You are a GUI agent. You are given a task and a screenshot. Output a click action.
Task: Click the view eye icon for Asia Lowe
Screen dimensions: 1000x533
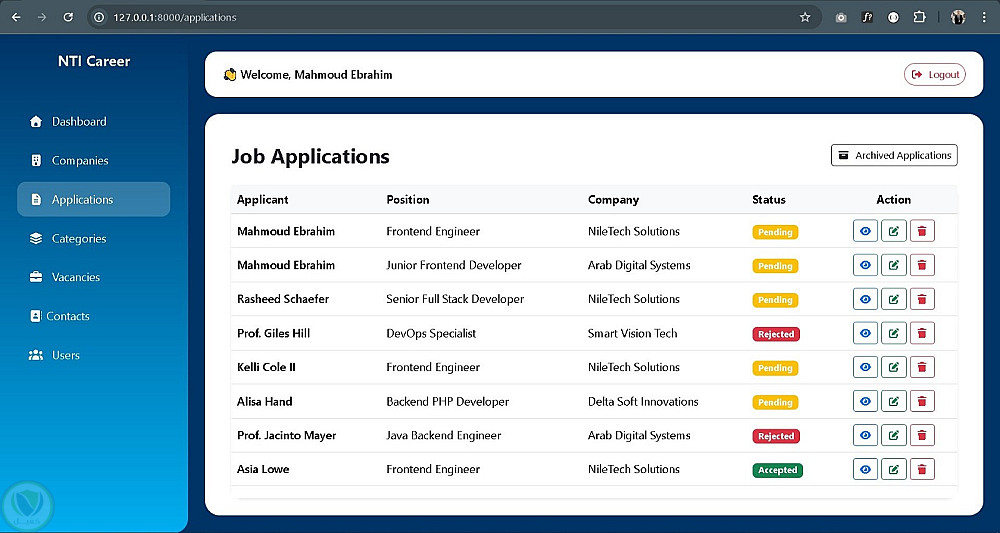pyautogui.click(x=865, y=469)
